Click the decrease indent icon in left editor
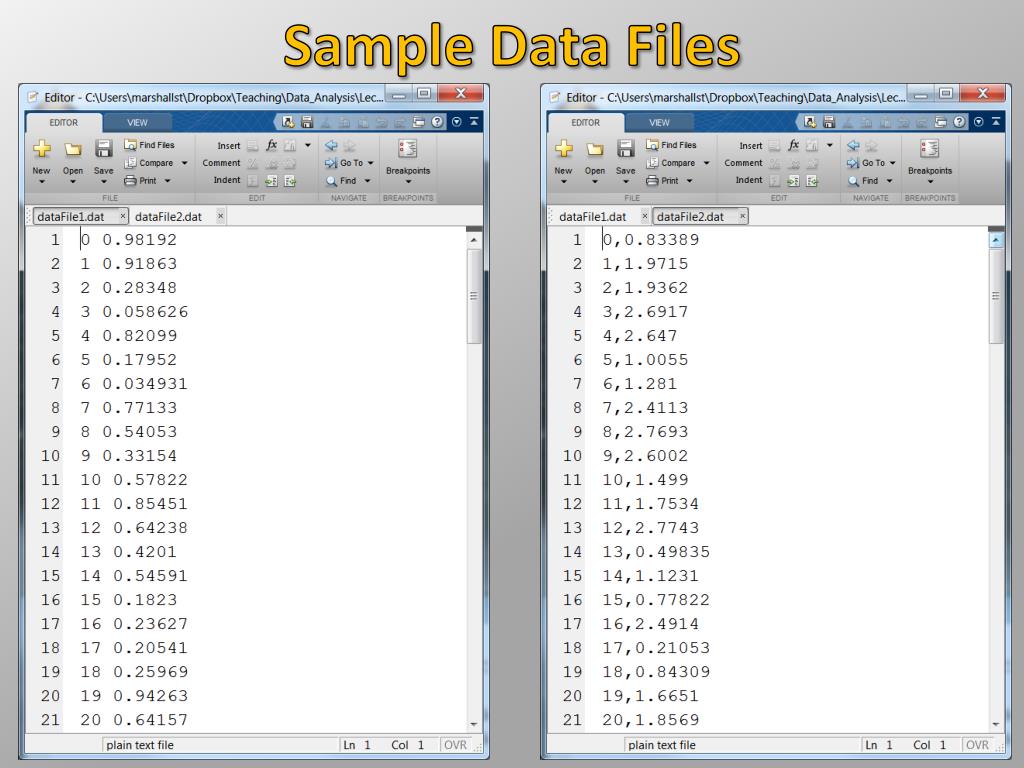Image resolution: width=1024 pixels, height=768 pixels. (x=290, y=181)
